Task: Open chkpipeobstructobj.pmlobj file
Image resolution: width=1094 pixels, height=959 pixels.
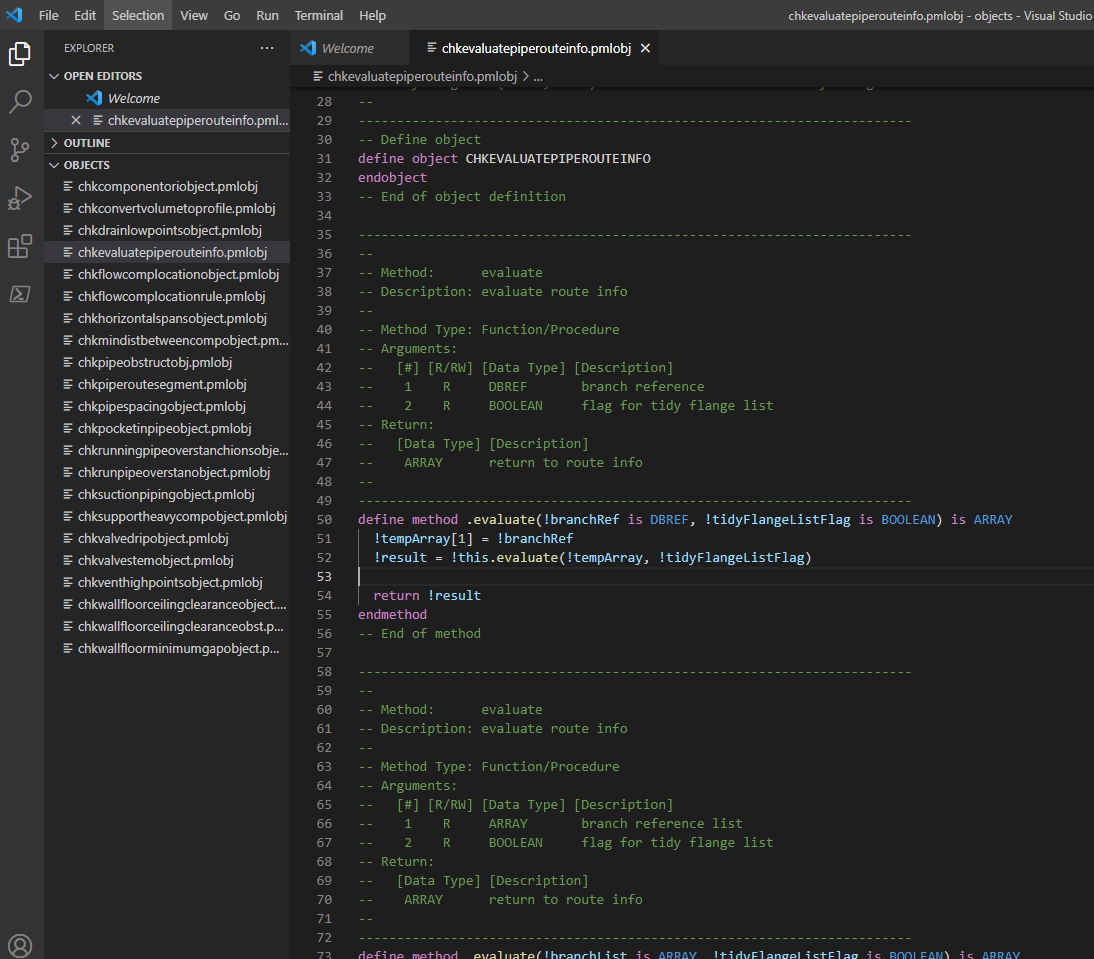Action: click(x=155, y=362)
